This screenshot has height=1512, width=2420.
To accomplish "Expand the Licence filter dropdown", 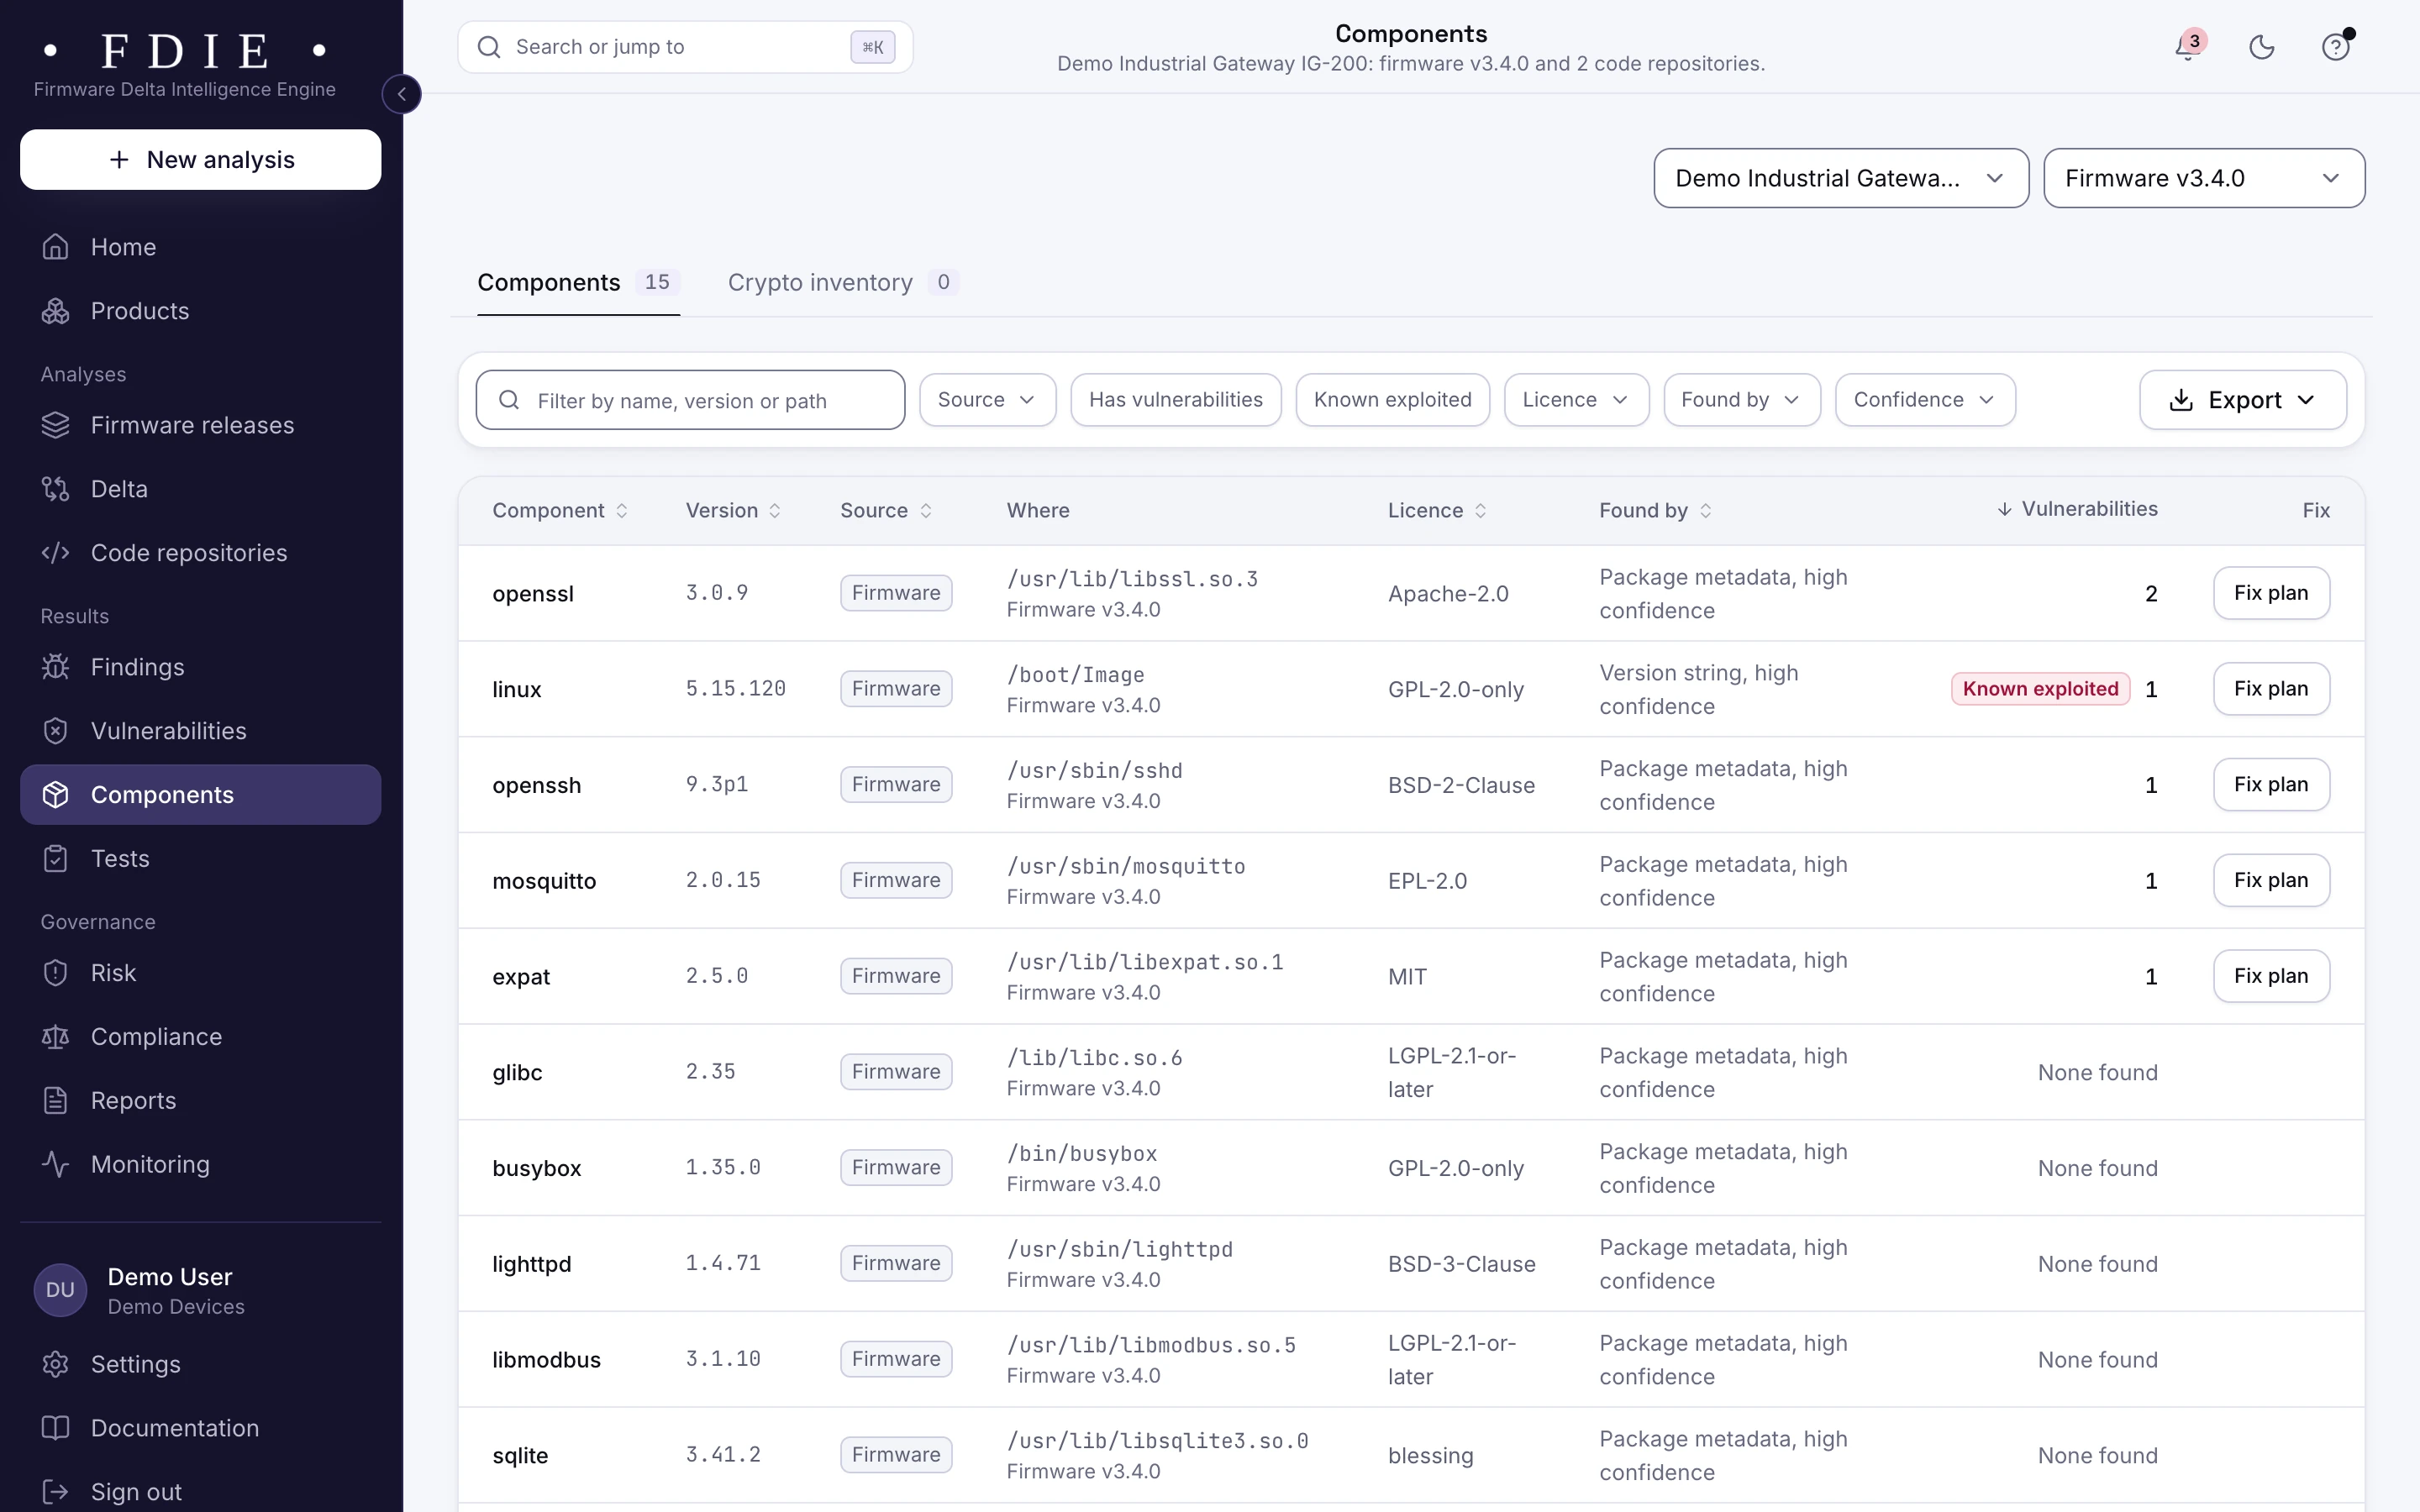I will pos(1576,400).
